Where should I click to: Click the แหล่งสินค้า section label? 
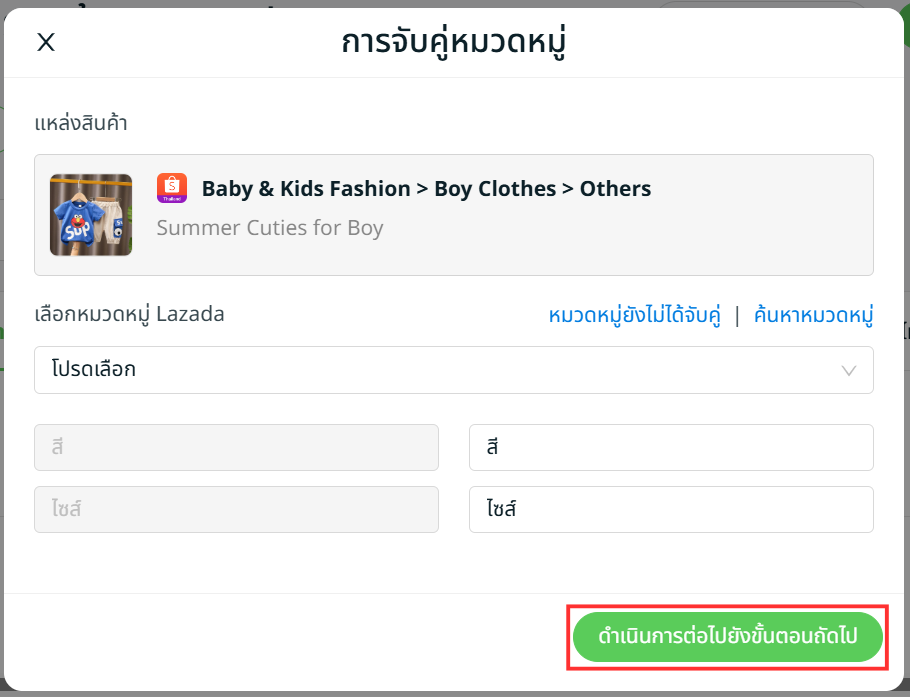click(x=81, y=124)
